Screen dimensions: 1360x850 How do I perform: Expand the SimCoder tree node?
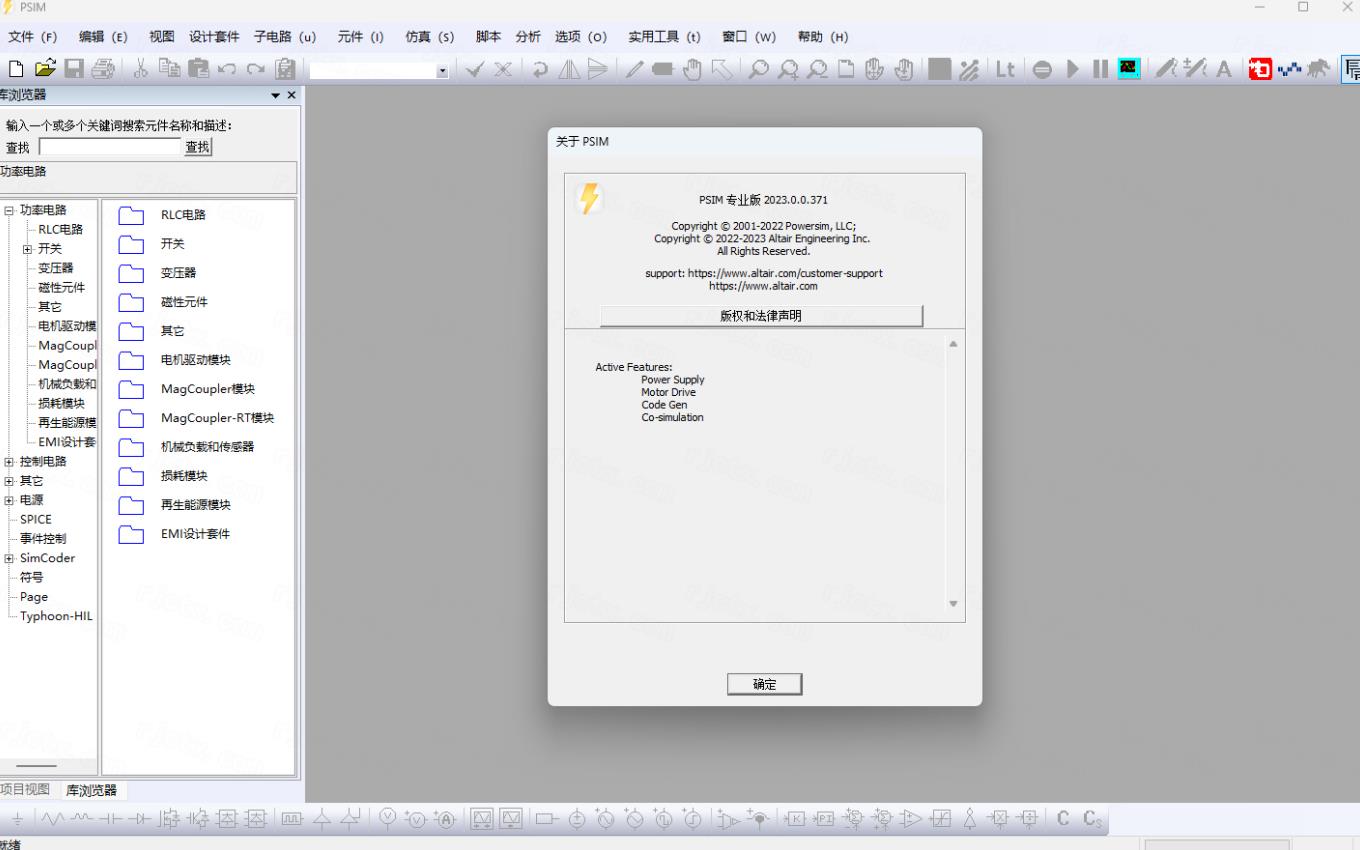(x=9, y=558)
